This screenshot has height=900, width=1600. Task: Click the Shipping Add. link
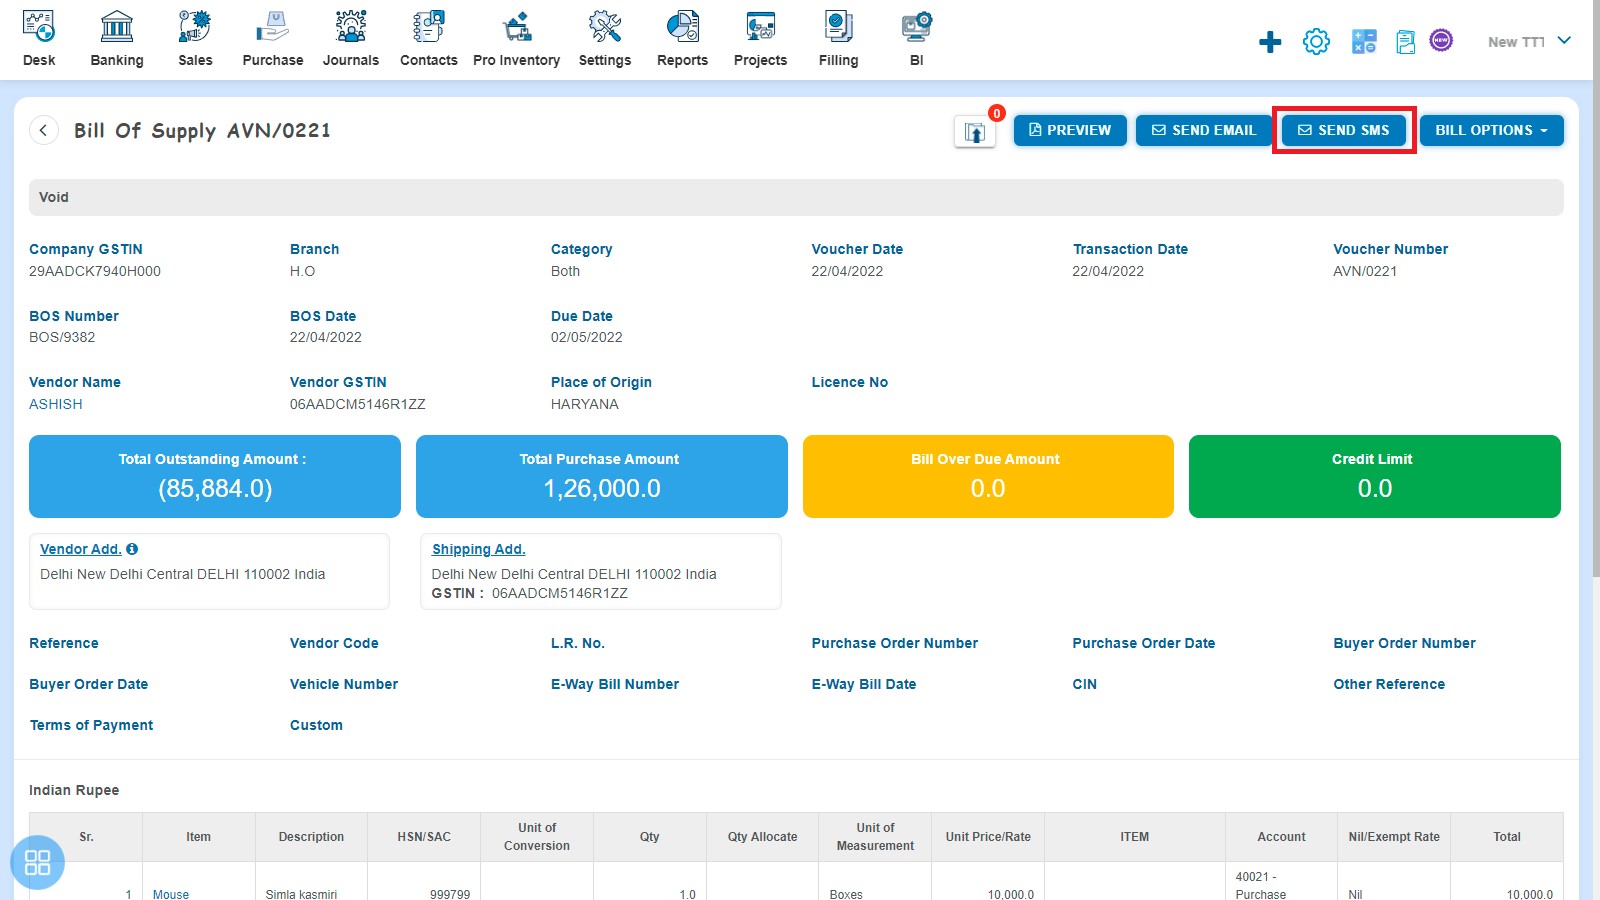click(478, 549)
